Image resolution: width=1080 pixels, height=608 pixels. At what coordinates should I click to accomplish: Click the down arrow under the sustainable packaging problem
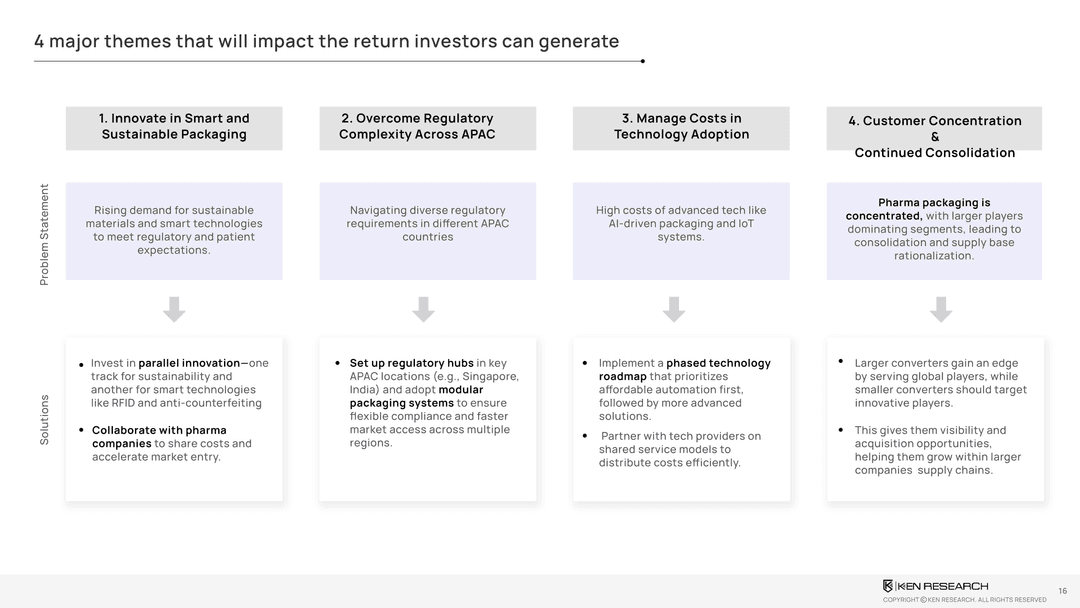[174, 309]
